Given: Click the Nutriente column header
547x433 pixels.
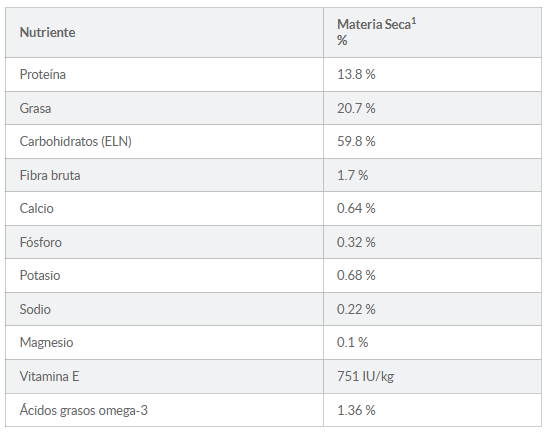Looking at the screenshot, I should (47, 32).
